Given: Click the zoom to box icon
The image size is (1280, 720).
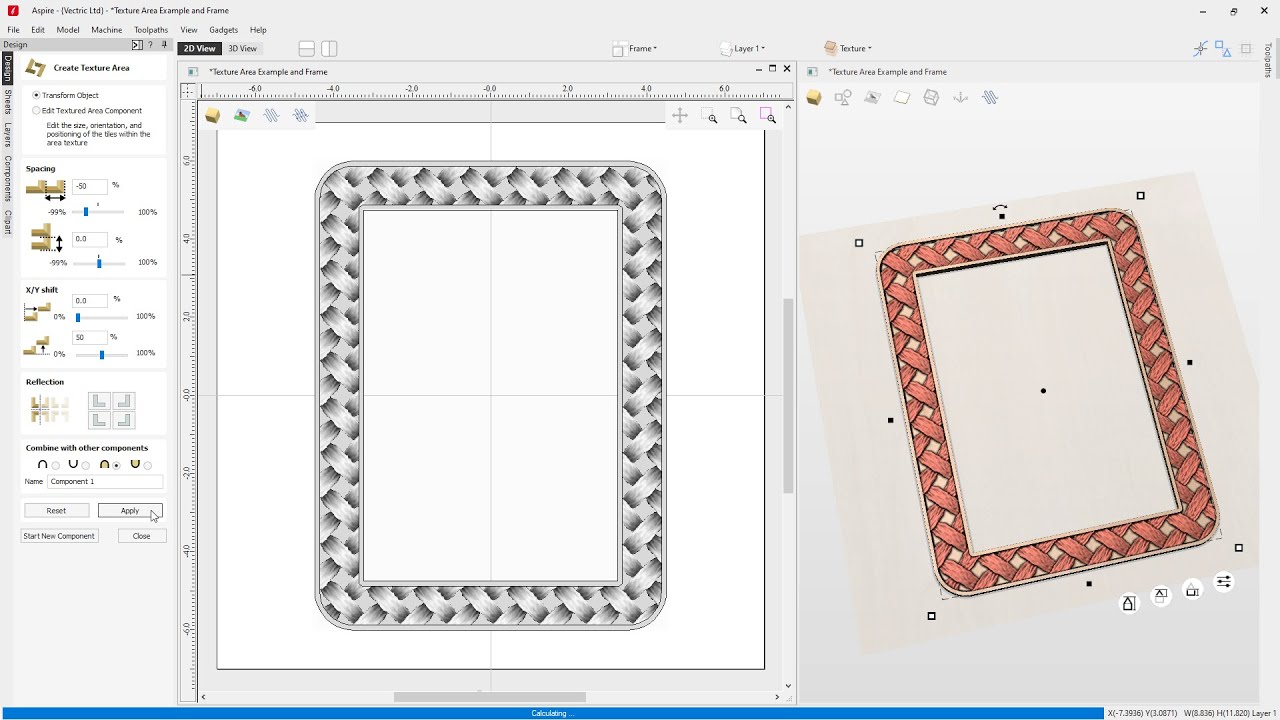Looking at the screenshot, I should (x=710, y=116).
